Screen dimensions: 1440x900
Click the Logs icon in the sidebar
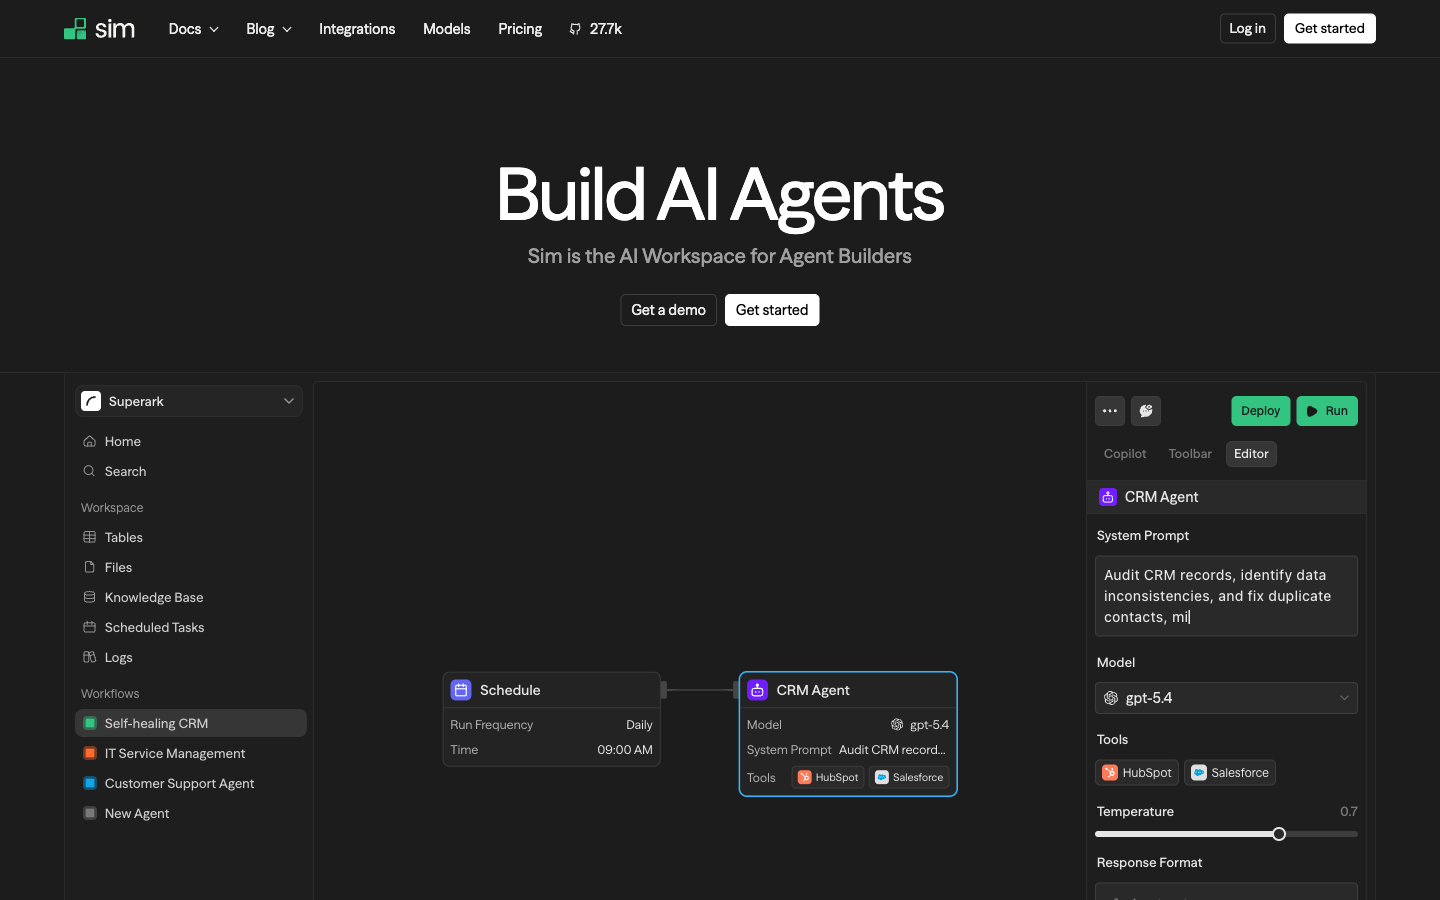[90, 657]
